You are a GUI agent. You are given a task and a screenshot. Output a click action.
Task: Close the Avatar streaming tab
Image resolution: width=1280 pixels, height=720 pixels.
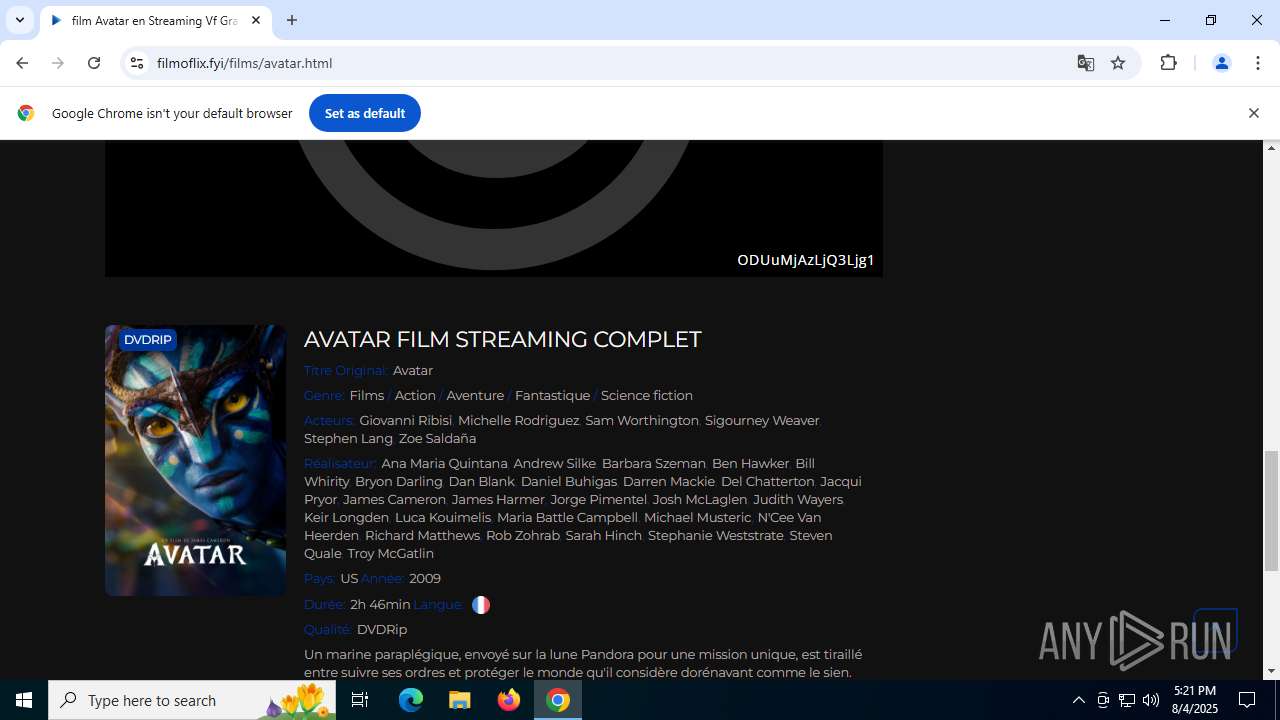[256, 20]
